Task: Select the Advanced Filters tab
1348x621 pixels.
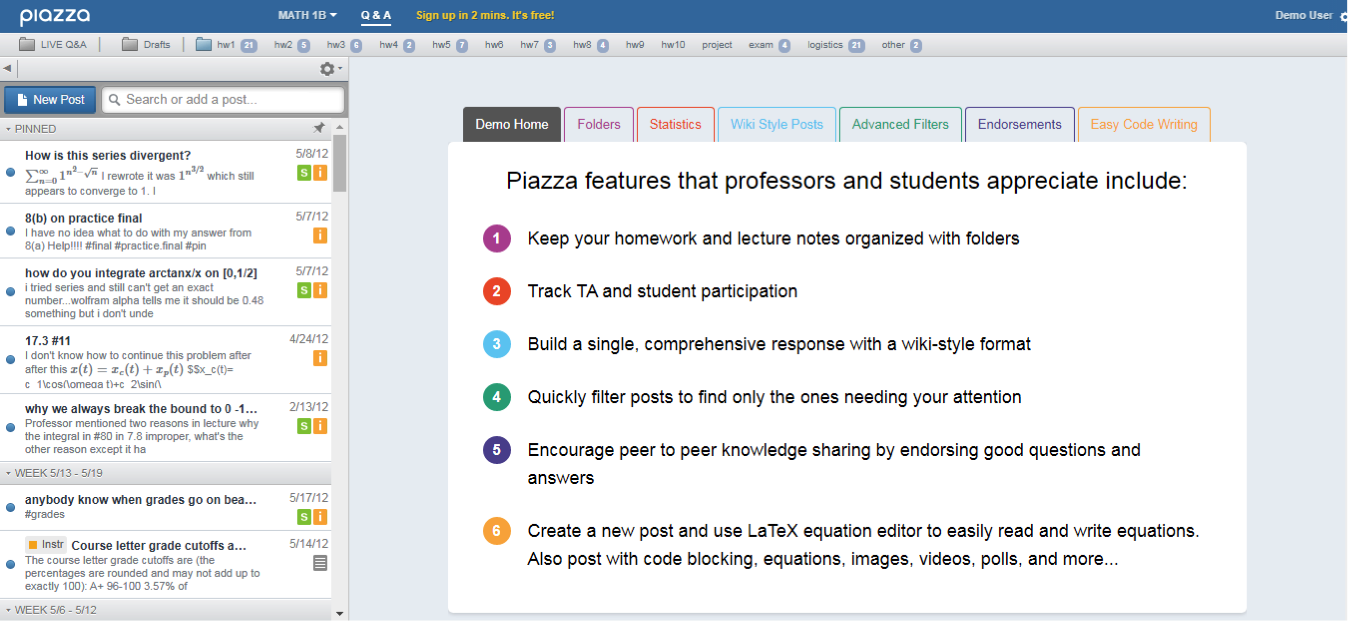Action: pos(900,125)
